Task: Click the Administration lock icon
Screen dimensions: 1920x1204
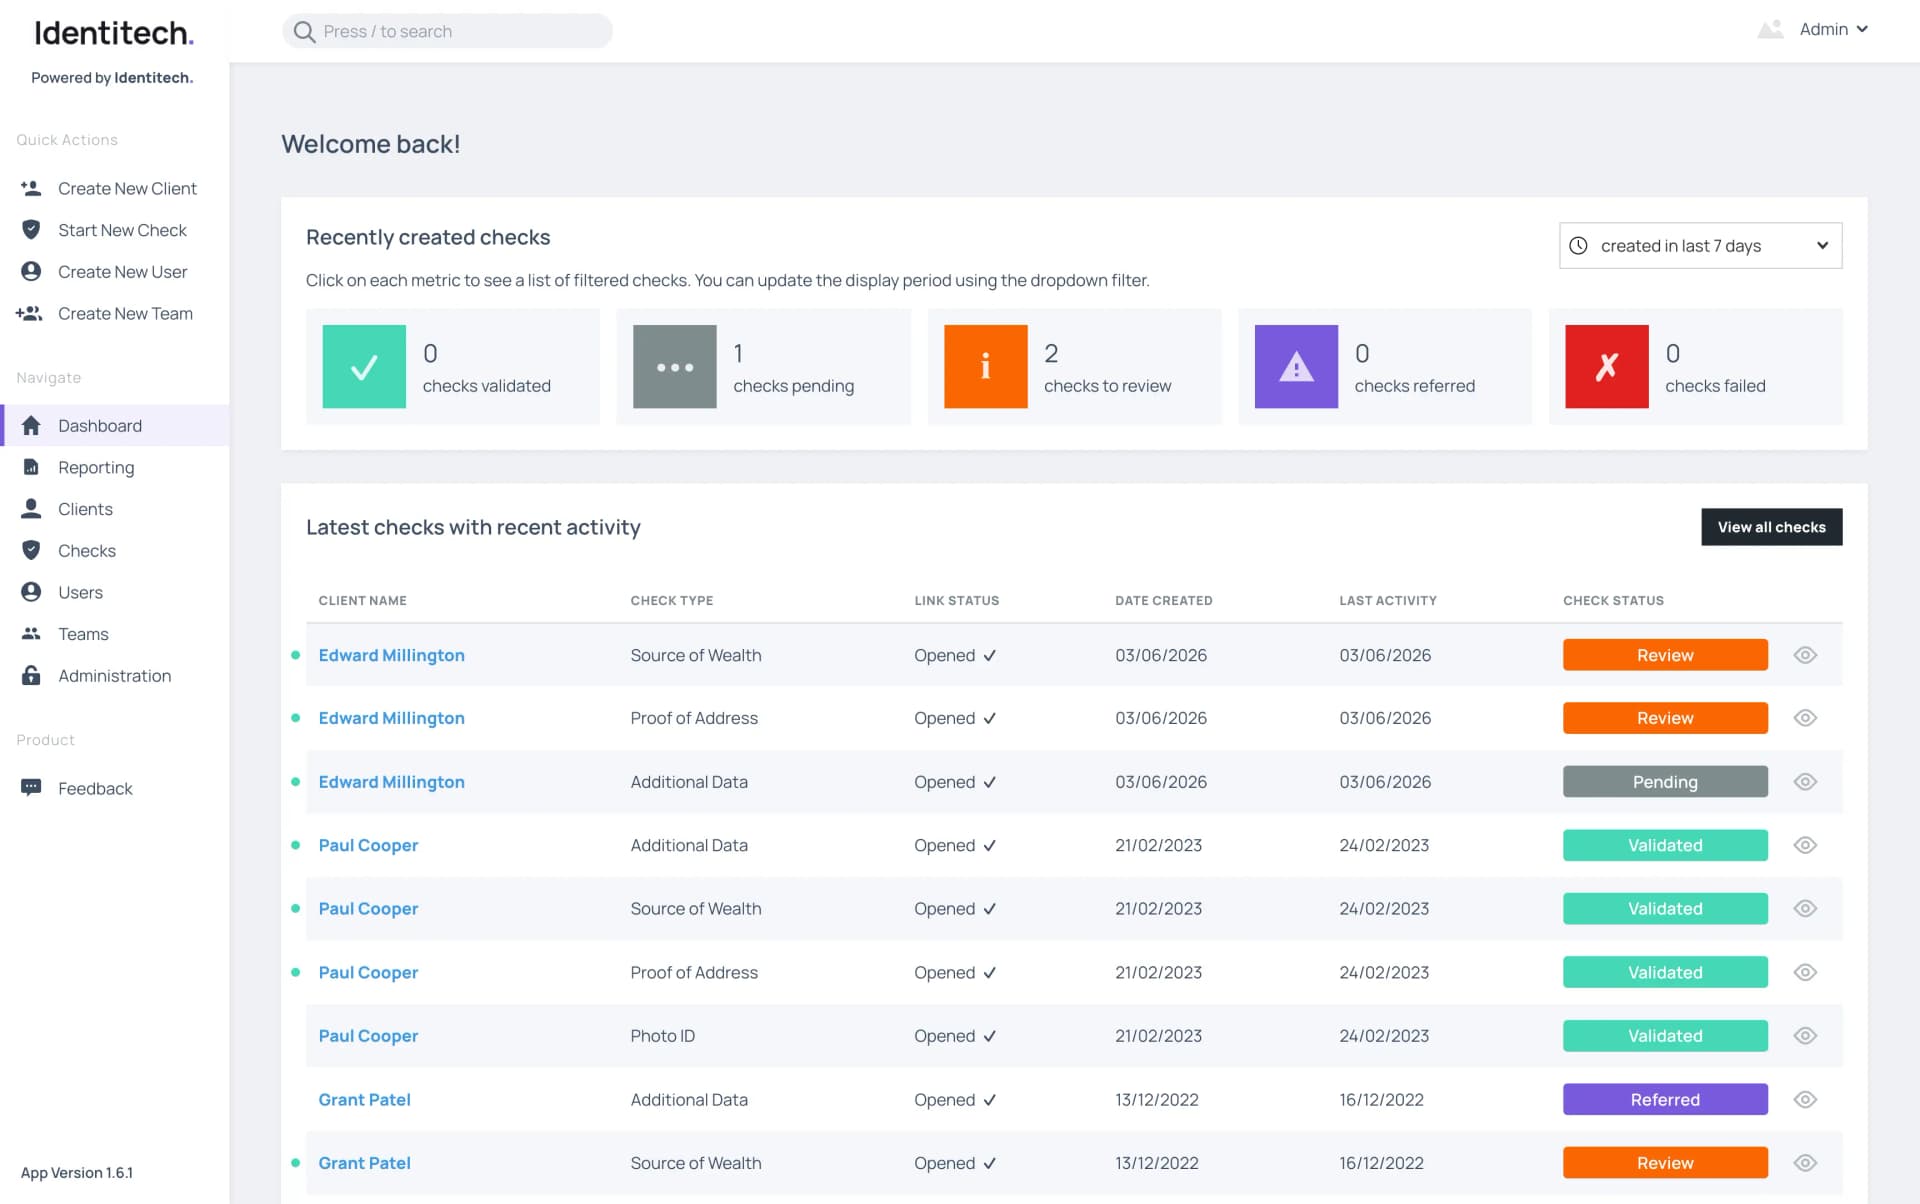Action: point(31,675)
